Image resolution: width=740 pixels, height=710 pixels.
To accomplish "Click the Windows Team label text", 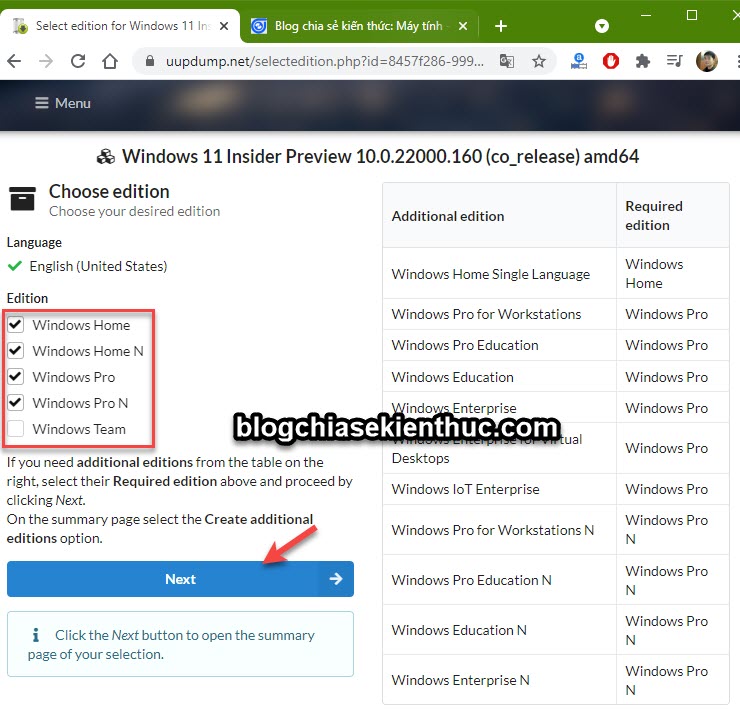I will [x=79, y=429].
